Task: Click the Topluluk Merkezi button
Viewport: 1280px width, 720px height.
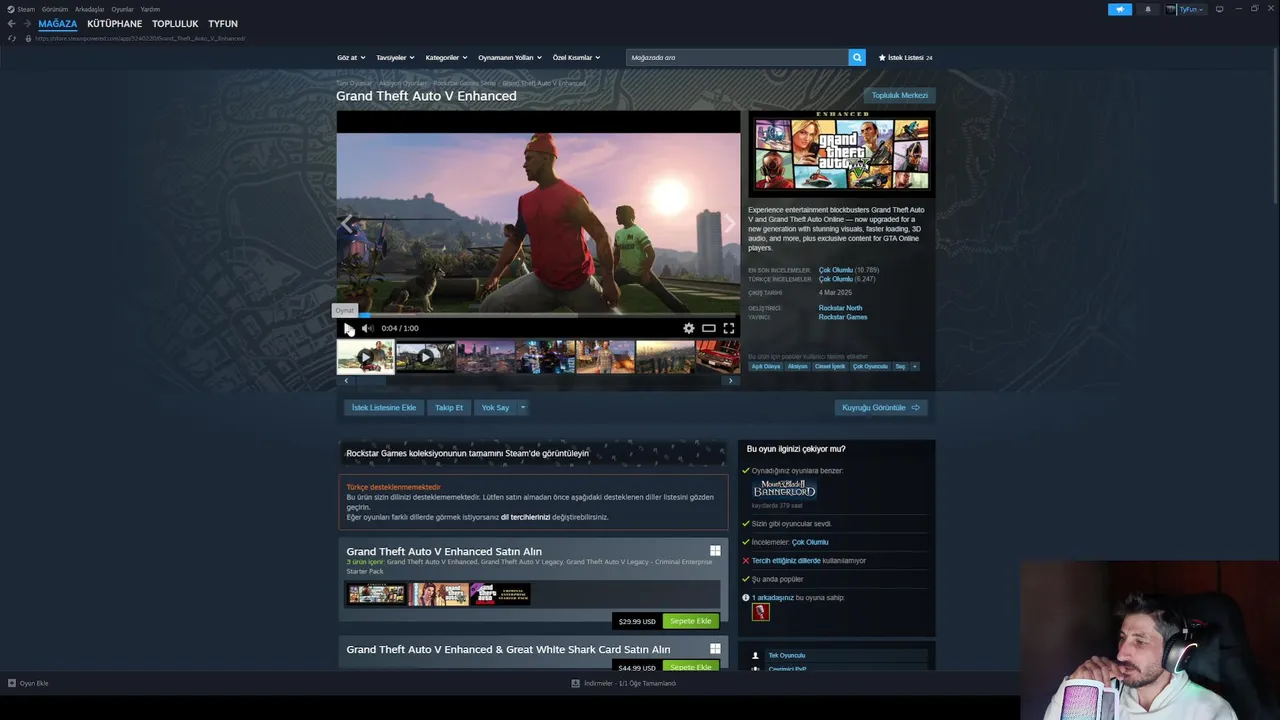Action: [x=900, y=95]
